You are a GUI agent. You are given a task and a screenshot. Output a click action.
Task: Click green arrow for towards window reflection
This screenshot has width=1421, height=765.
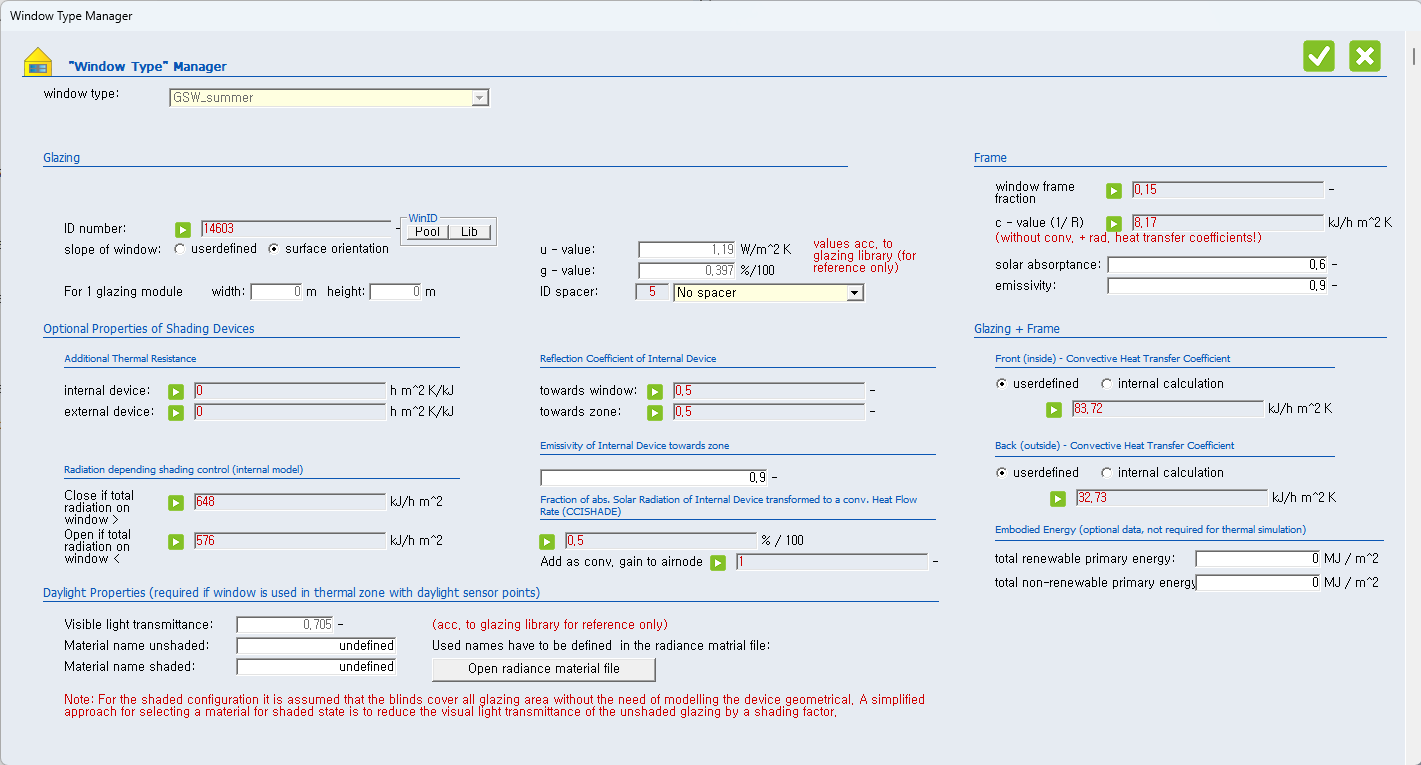tap(655, 392)
